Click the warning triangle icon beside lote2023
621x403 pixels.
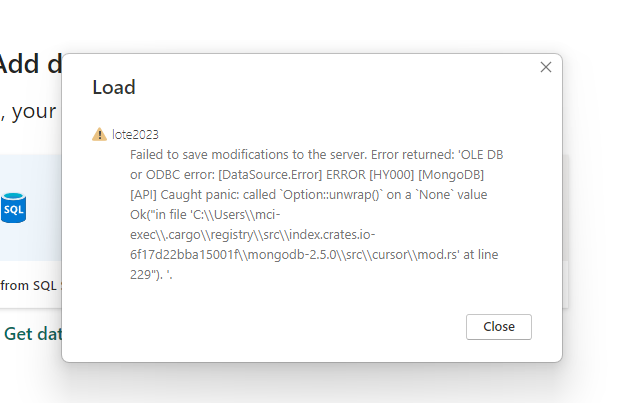coord(99,134)
